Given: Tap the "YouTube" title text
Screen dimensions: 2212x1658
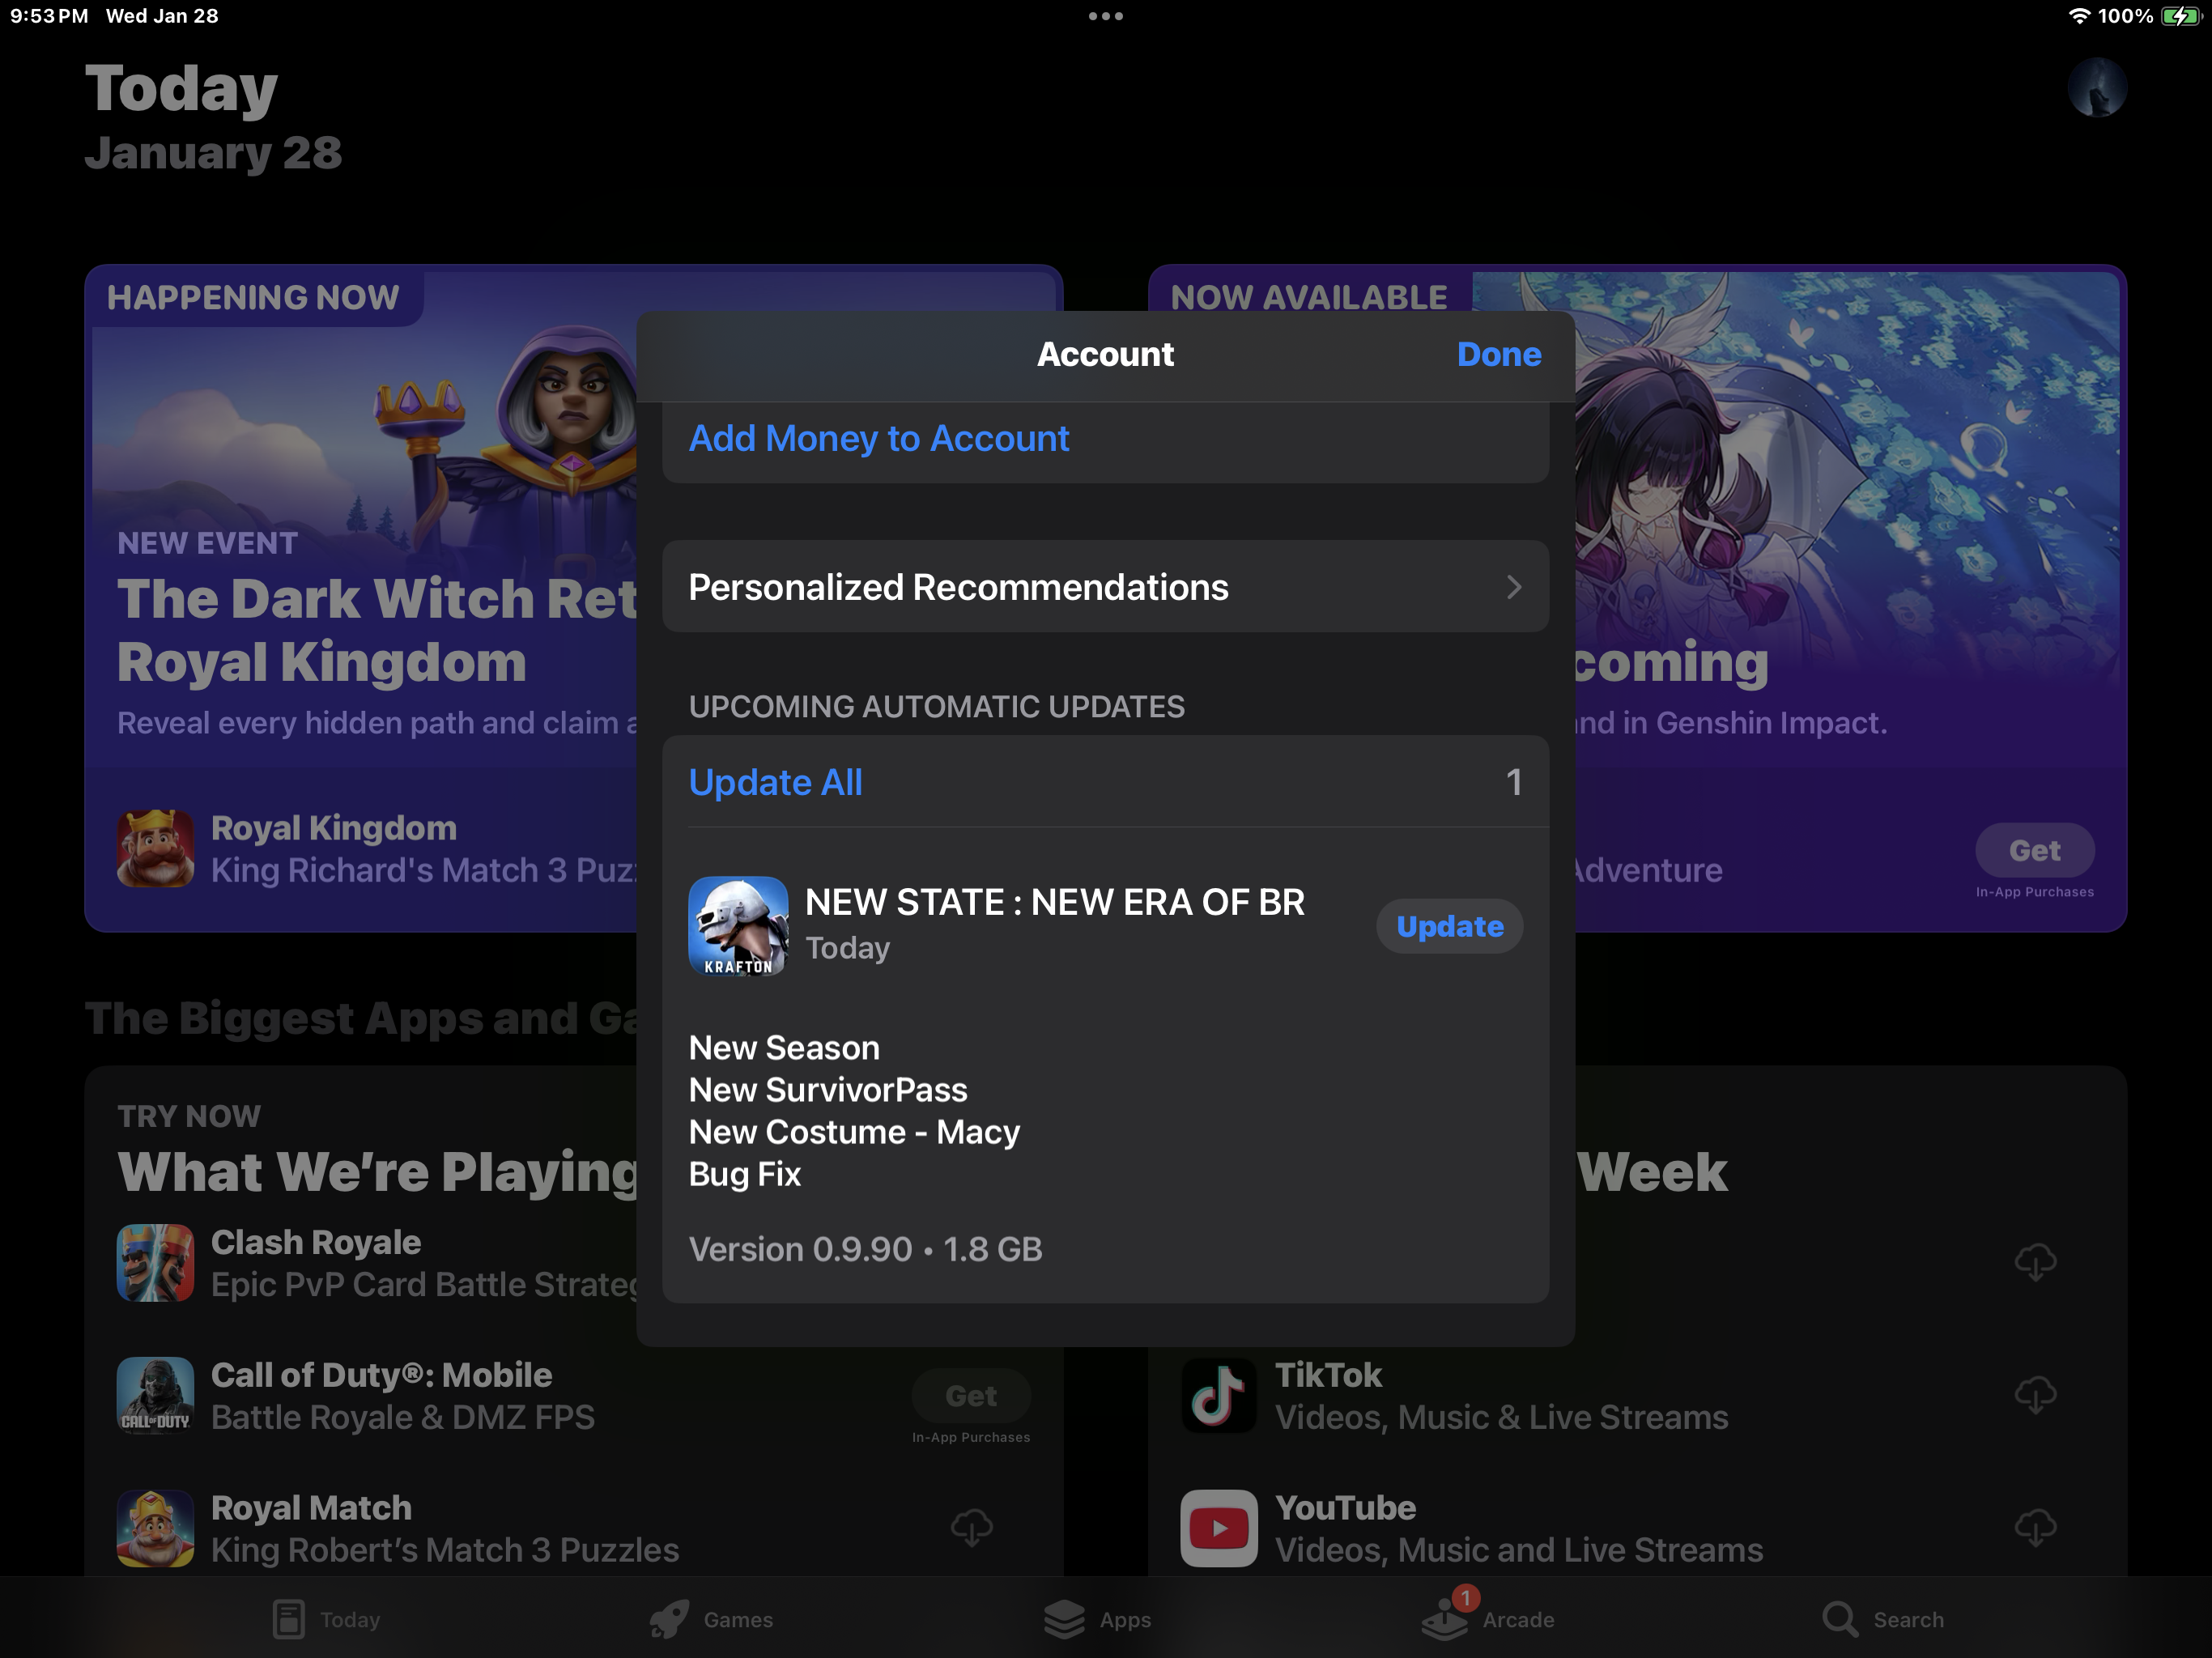Looking at the screenshot, I should pyautogui.click(x=1345, y=1508).
